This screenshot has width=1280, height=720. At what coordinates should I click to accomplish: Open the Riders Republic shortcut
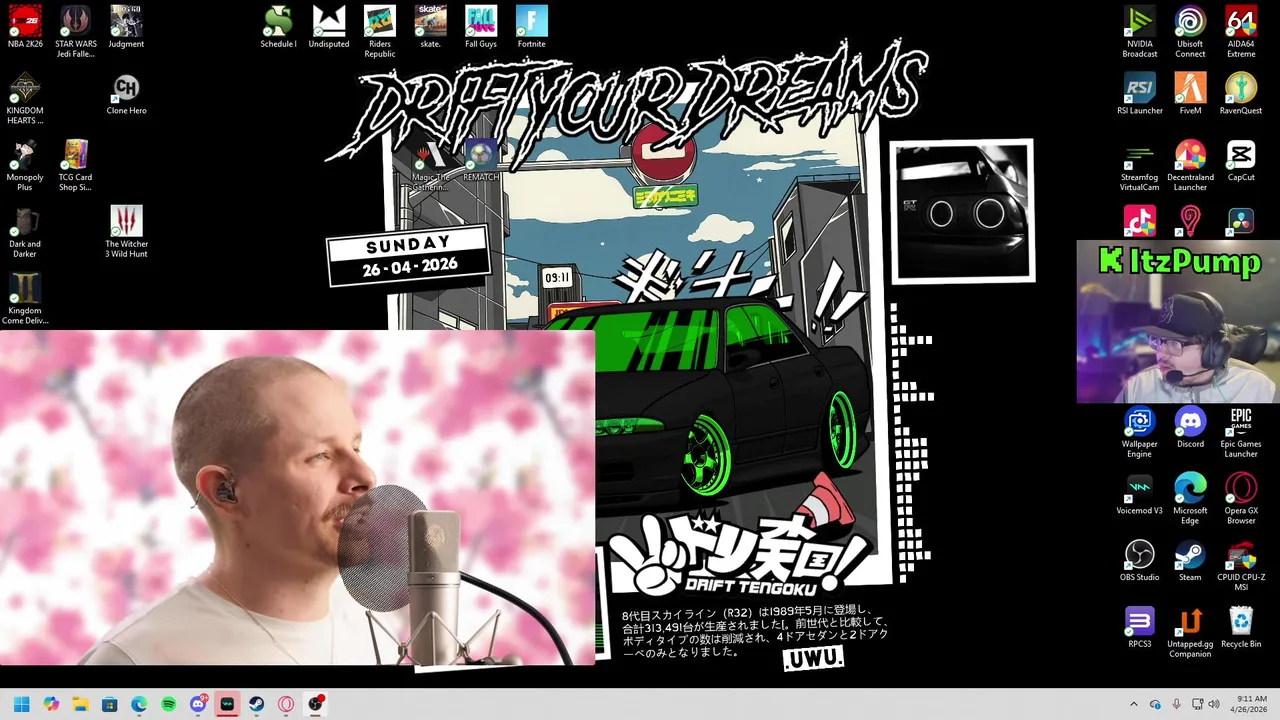click(379, 32)
